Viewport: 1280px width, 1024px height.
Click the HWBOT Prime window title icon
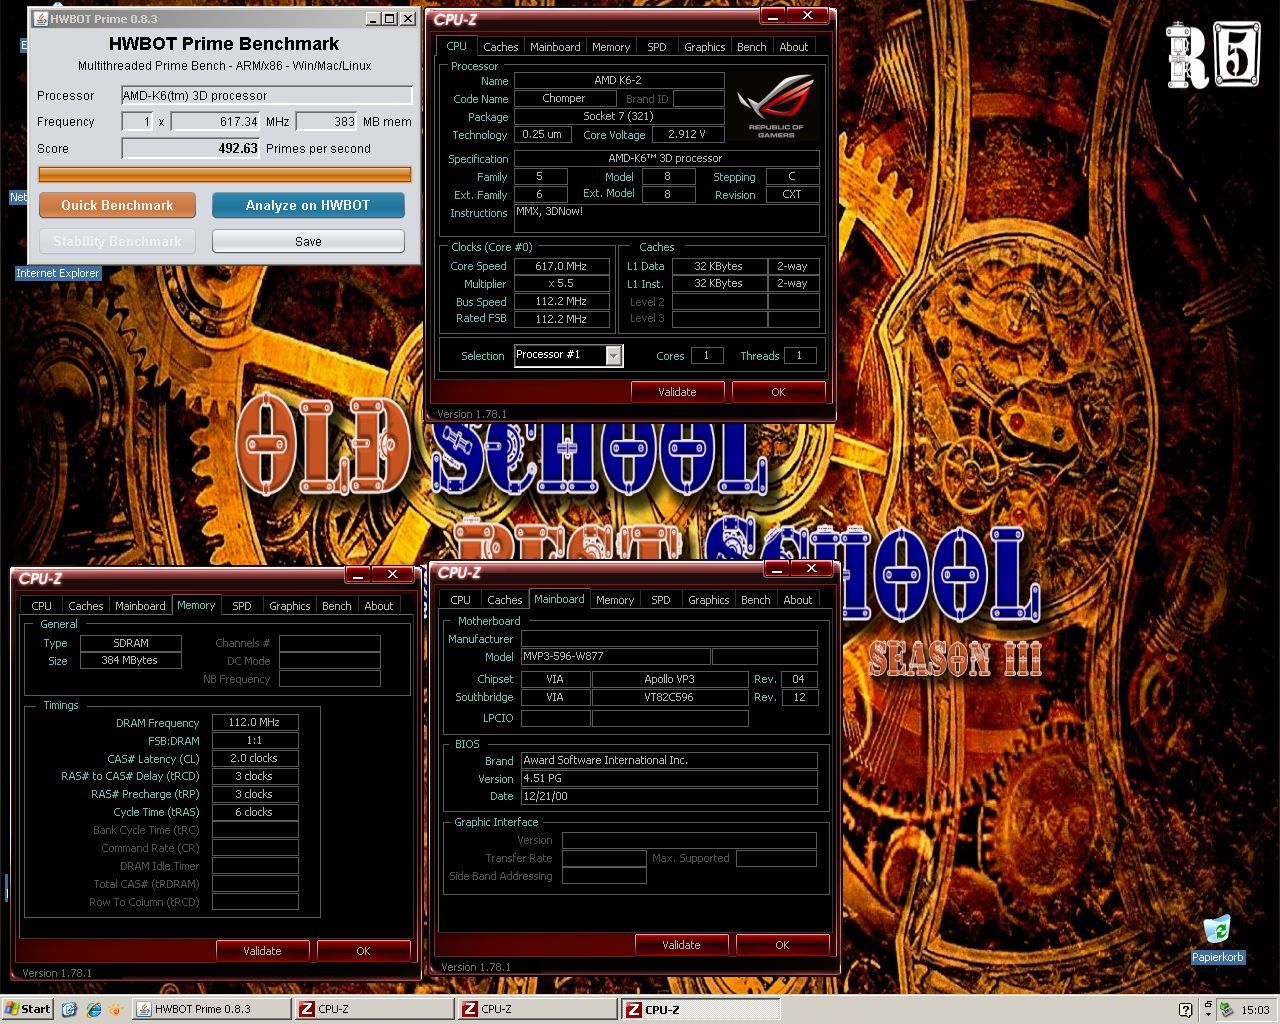(x=40, y=18)
